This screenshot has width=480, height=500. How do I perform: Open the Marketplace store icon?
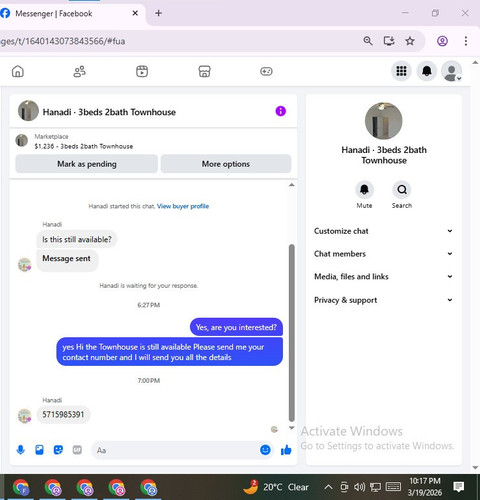204,71
